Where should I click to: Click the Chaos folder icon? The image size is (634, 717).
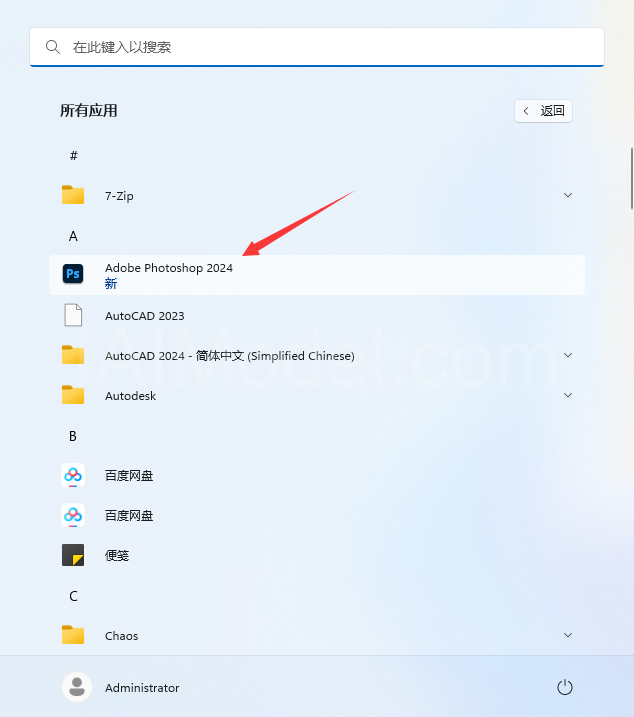coord(73,635)
